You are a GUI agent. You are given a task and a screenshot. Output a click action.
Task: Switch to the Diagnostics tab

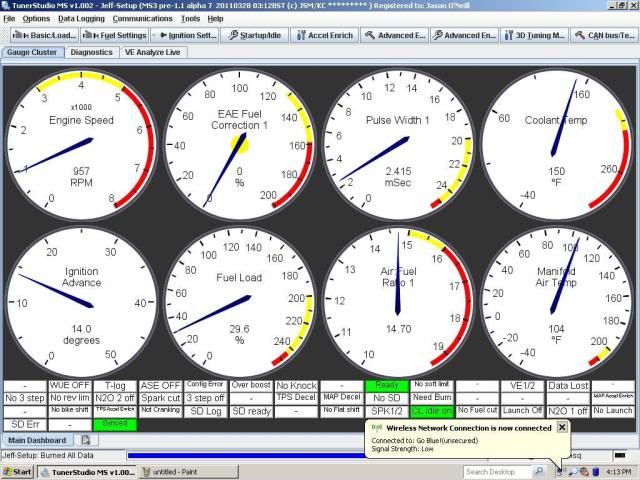point(91,52)
